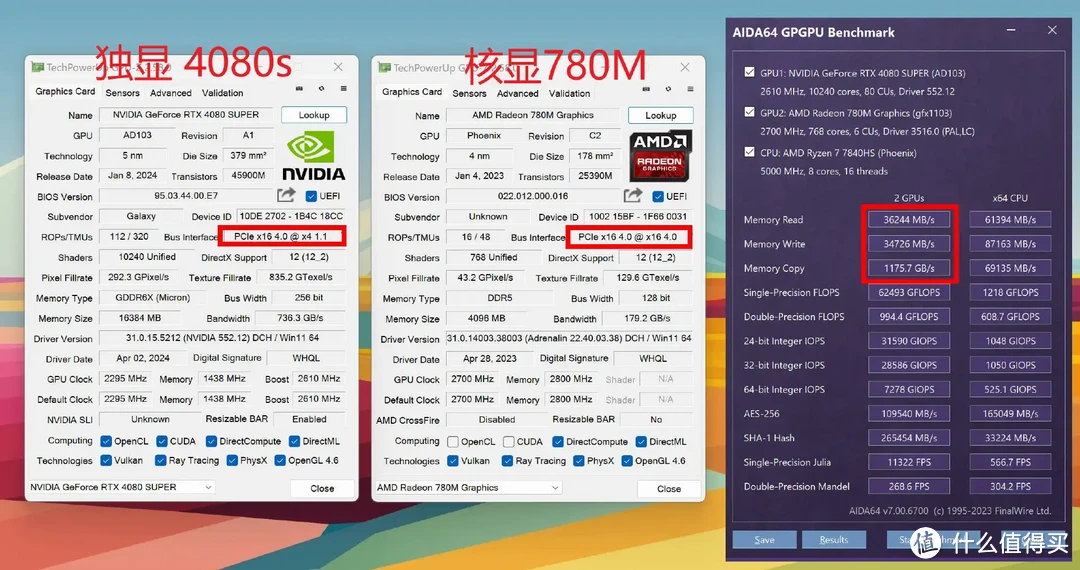Screen dimensions: 1080x570
Task: Click the BIOS Version 022.012.000.016 field
Action: click(533, 196)
